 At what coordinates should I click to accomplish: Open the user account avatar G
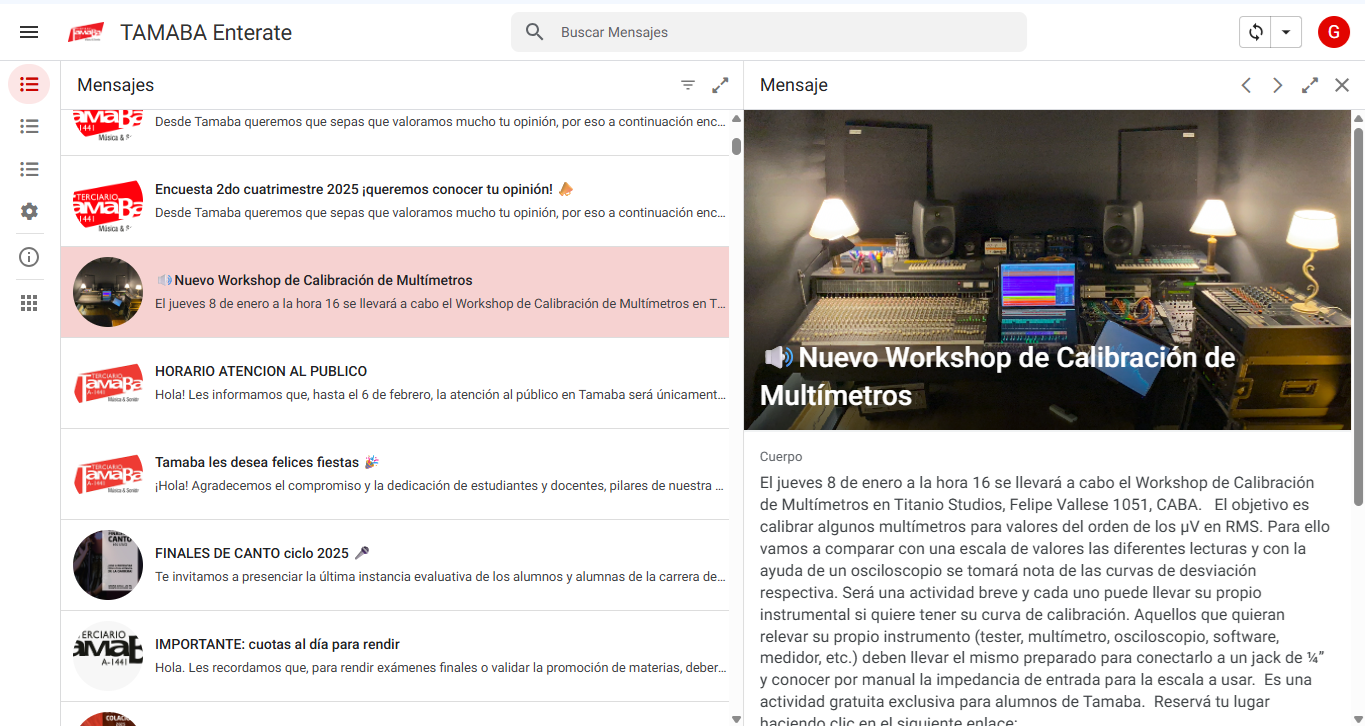[1333, 32]
